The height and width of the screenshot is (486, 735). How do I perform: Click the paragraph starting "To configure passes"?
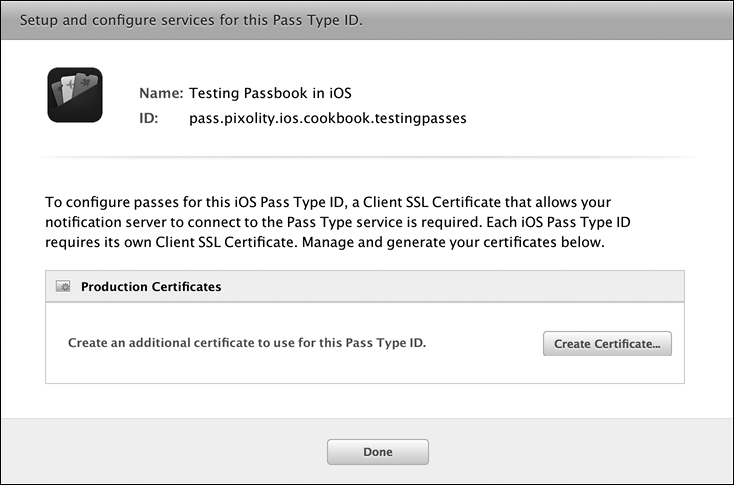(359, 222)
